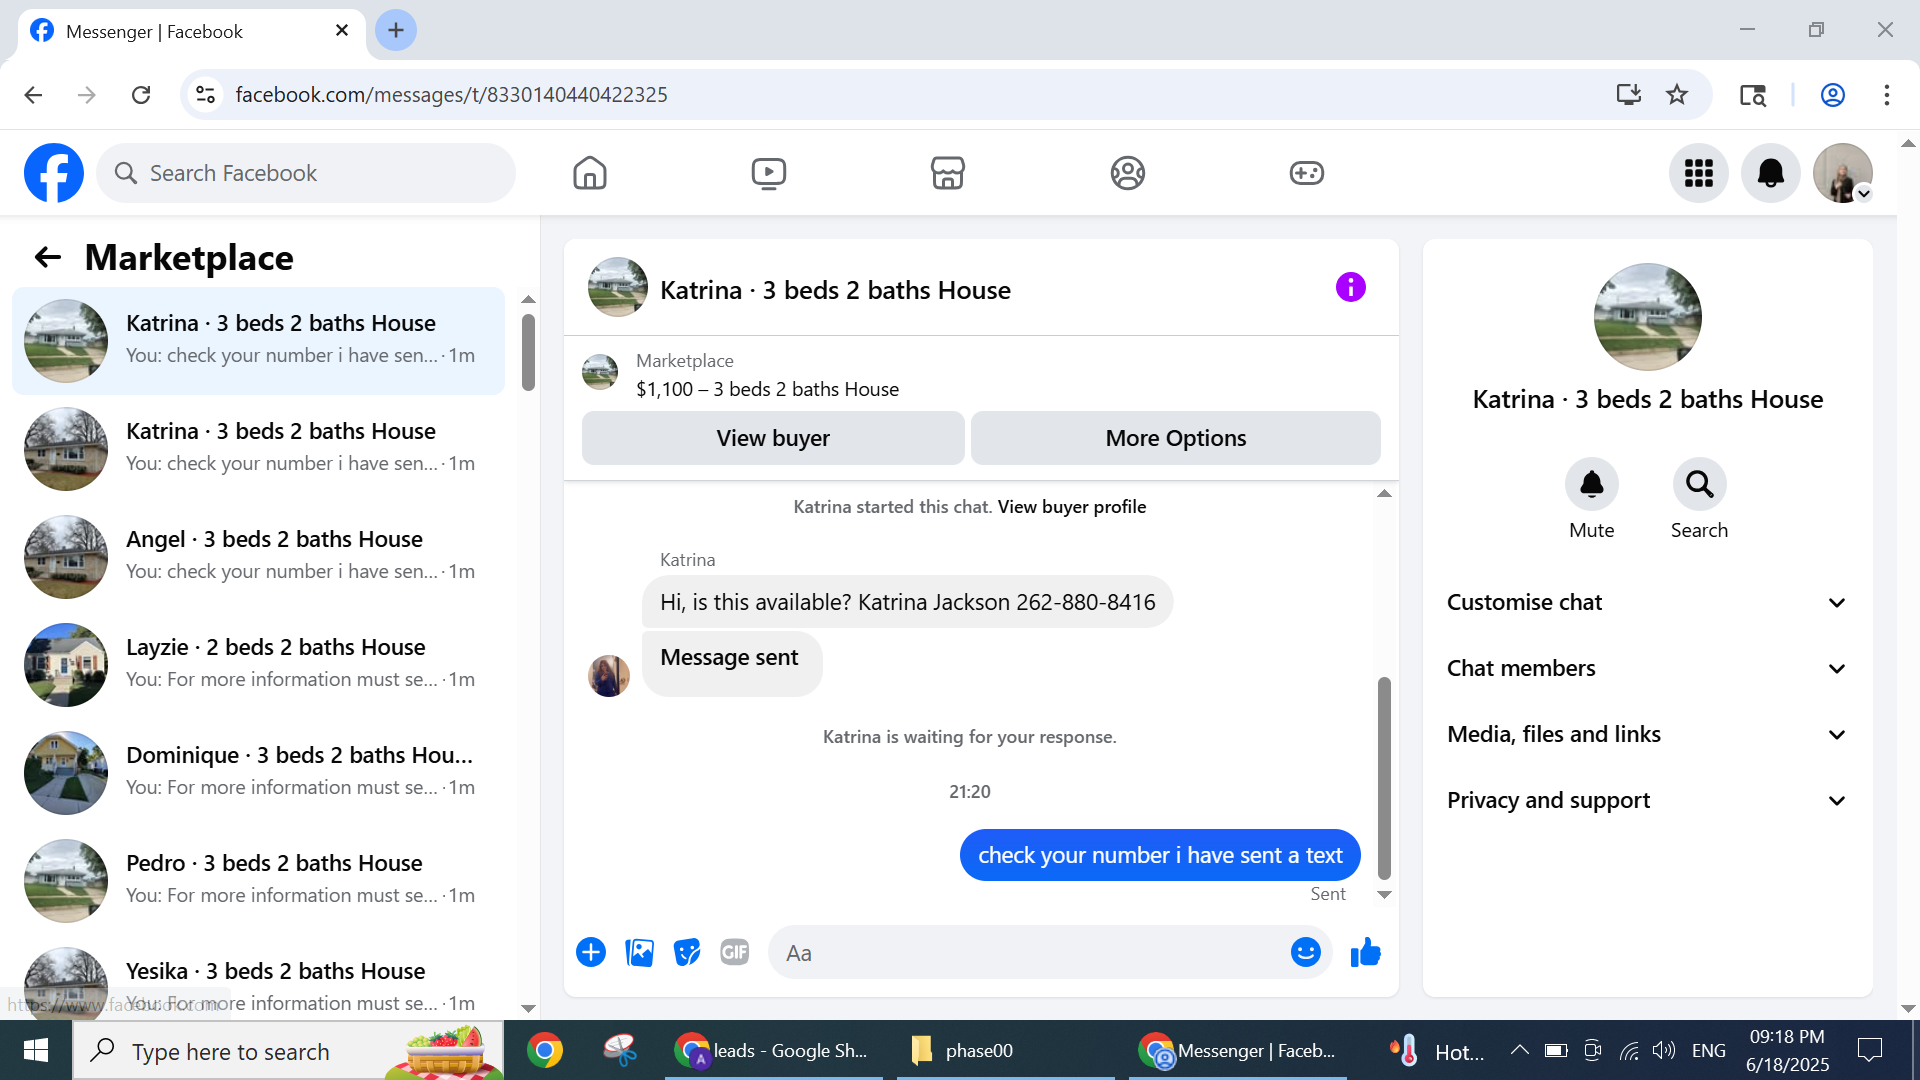Expand Chat members section
Screen dimensions: 1920x1080
point(1647,668)
